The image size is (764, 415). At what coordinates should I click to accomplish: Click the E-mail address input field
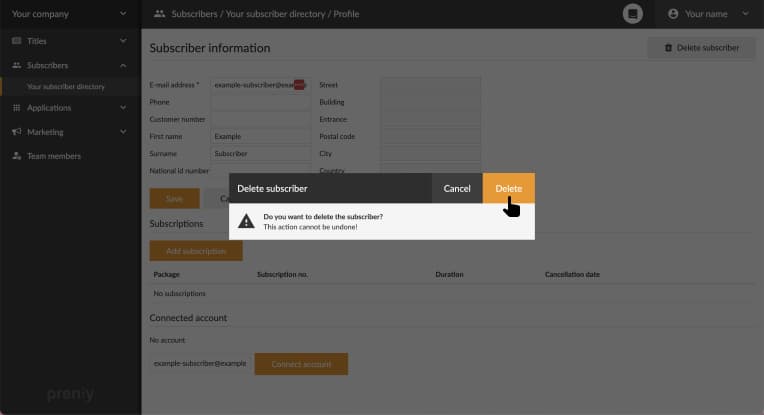coord(261,85)
